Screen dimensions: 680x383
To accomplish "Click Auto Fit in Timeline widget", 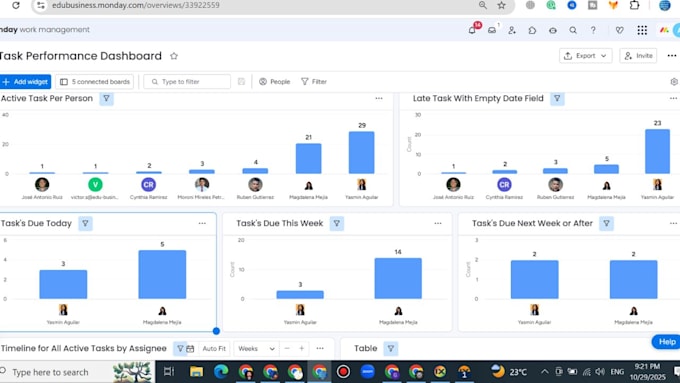I will click(x=214, y=348).
